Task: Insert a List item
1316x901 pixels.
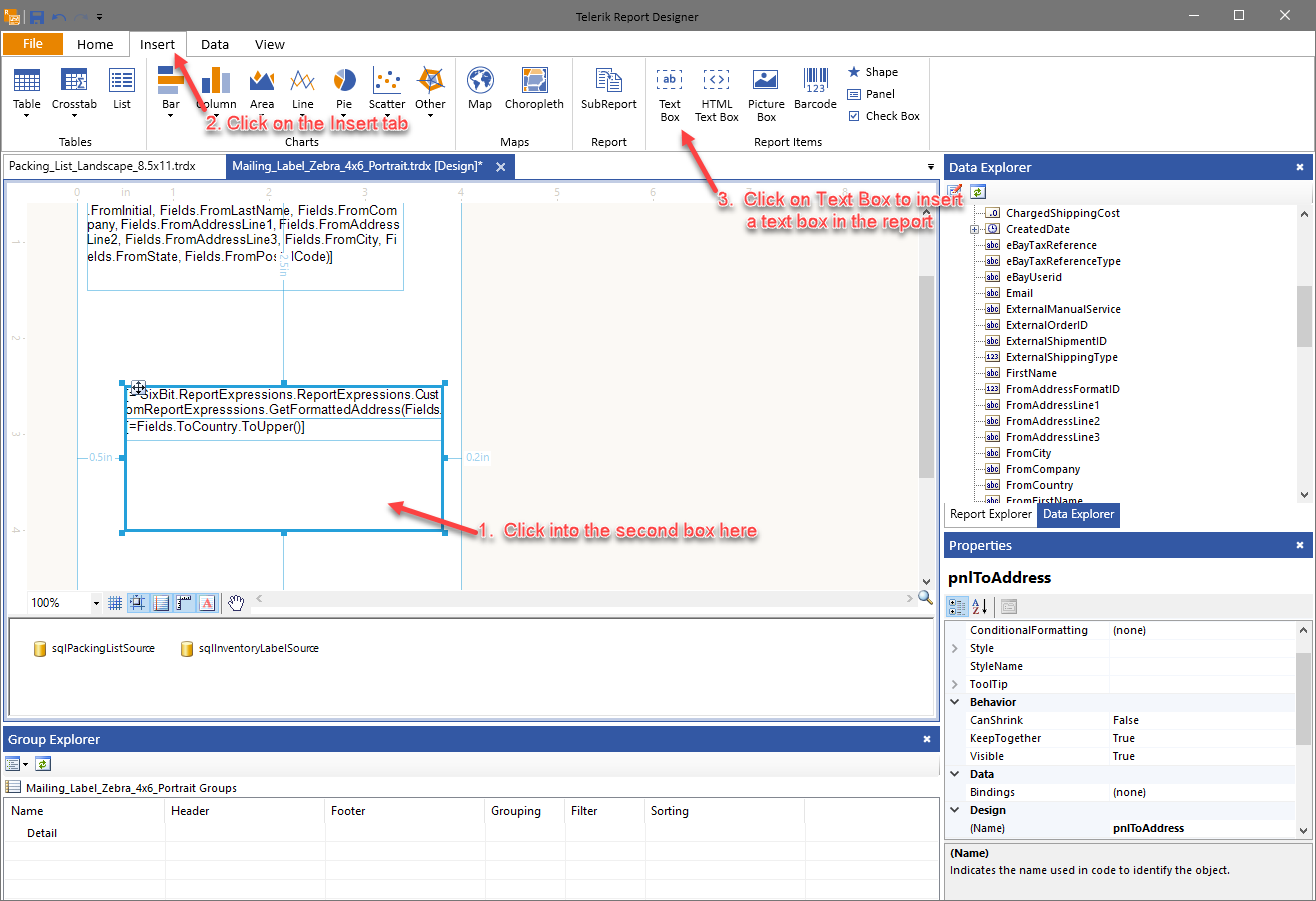Action: click(x=122, y=88)
